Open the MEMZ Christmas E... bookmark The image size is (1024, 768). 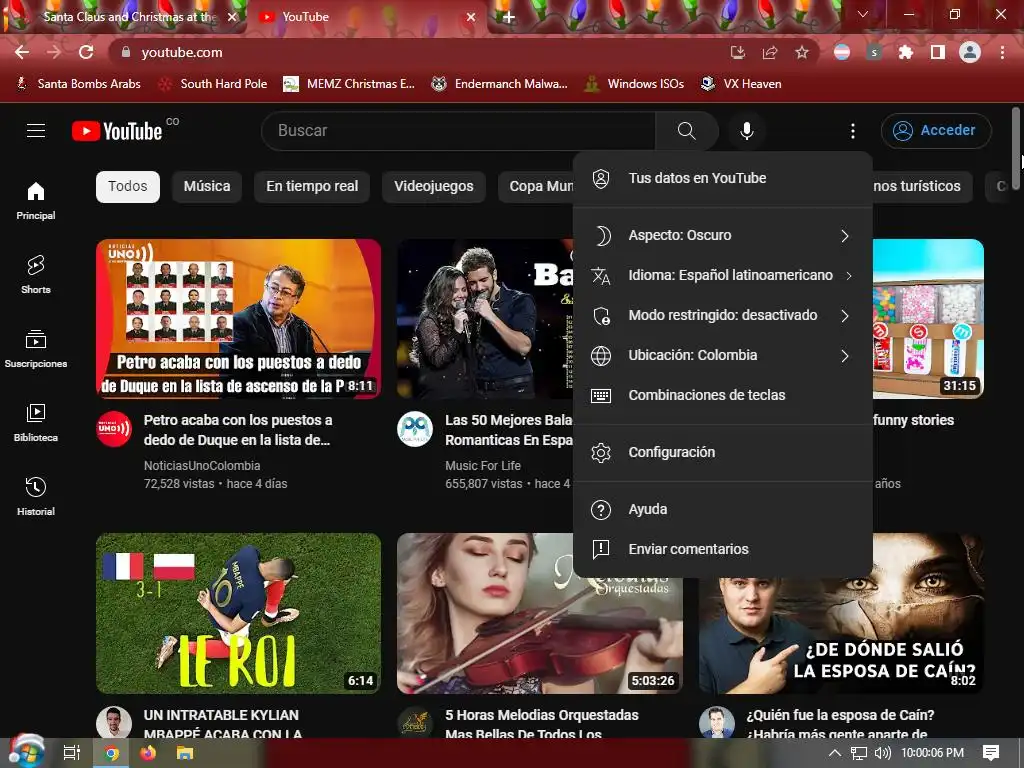[x=349, y=84]
